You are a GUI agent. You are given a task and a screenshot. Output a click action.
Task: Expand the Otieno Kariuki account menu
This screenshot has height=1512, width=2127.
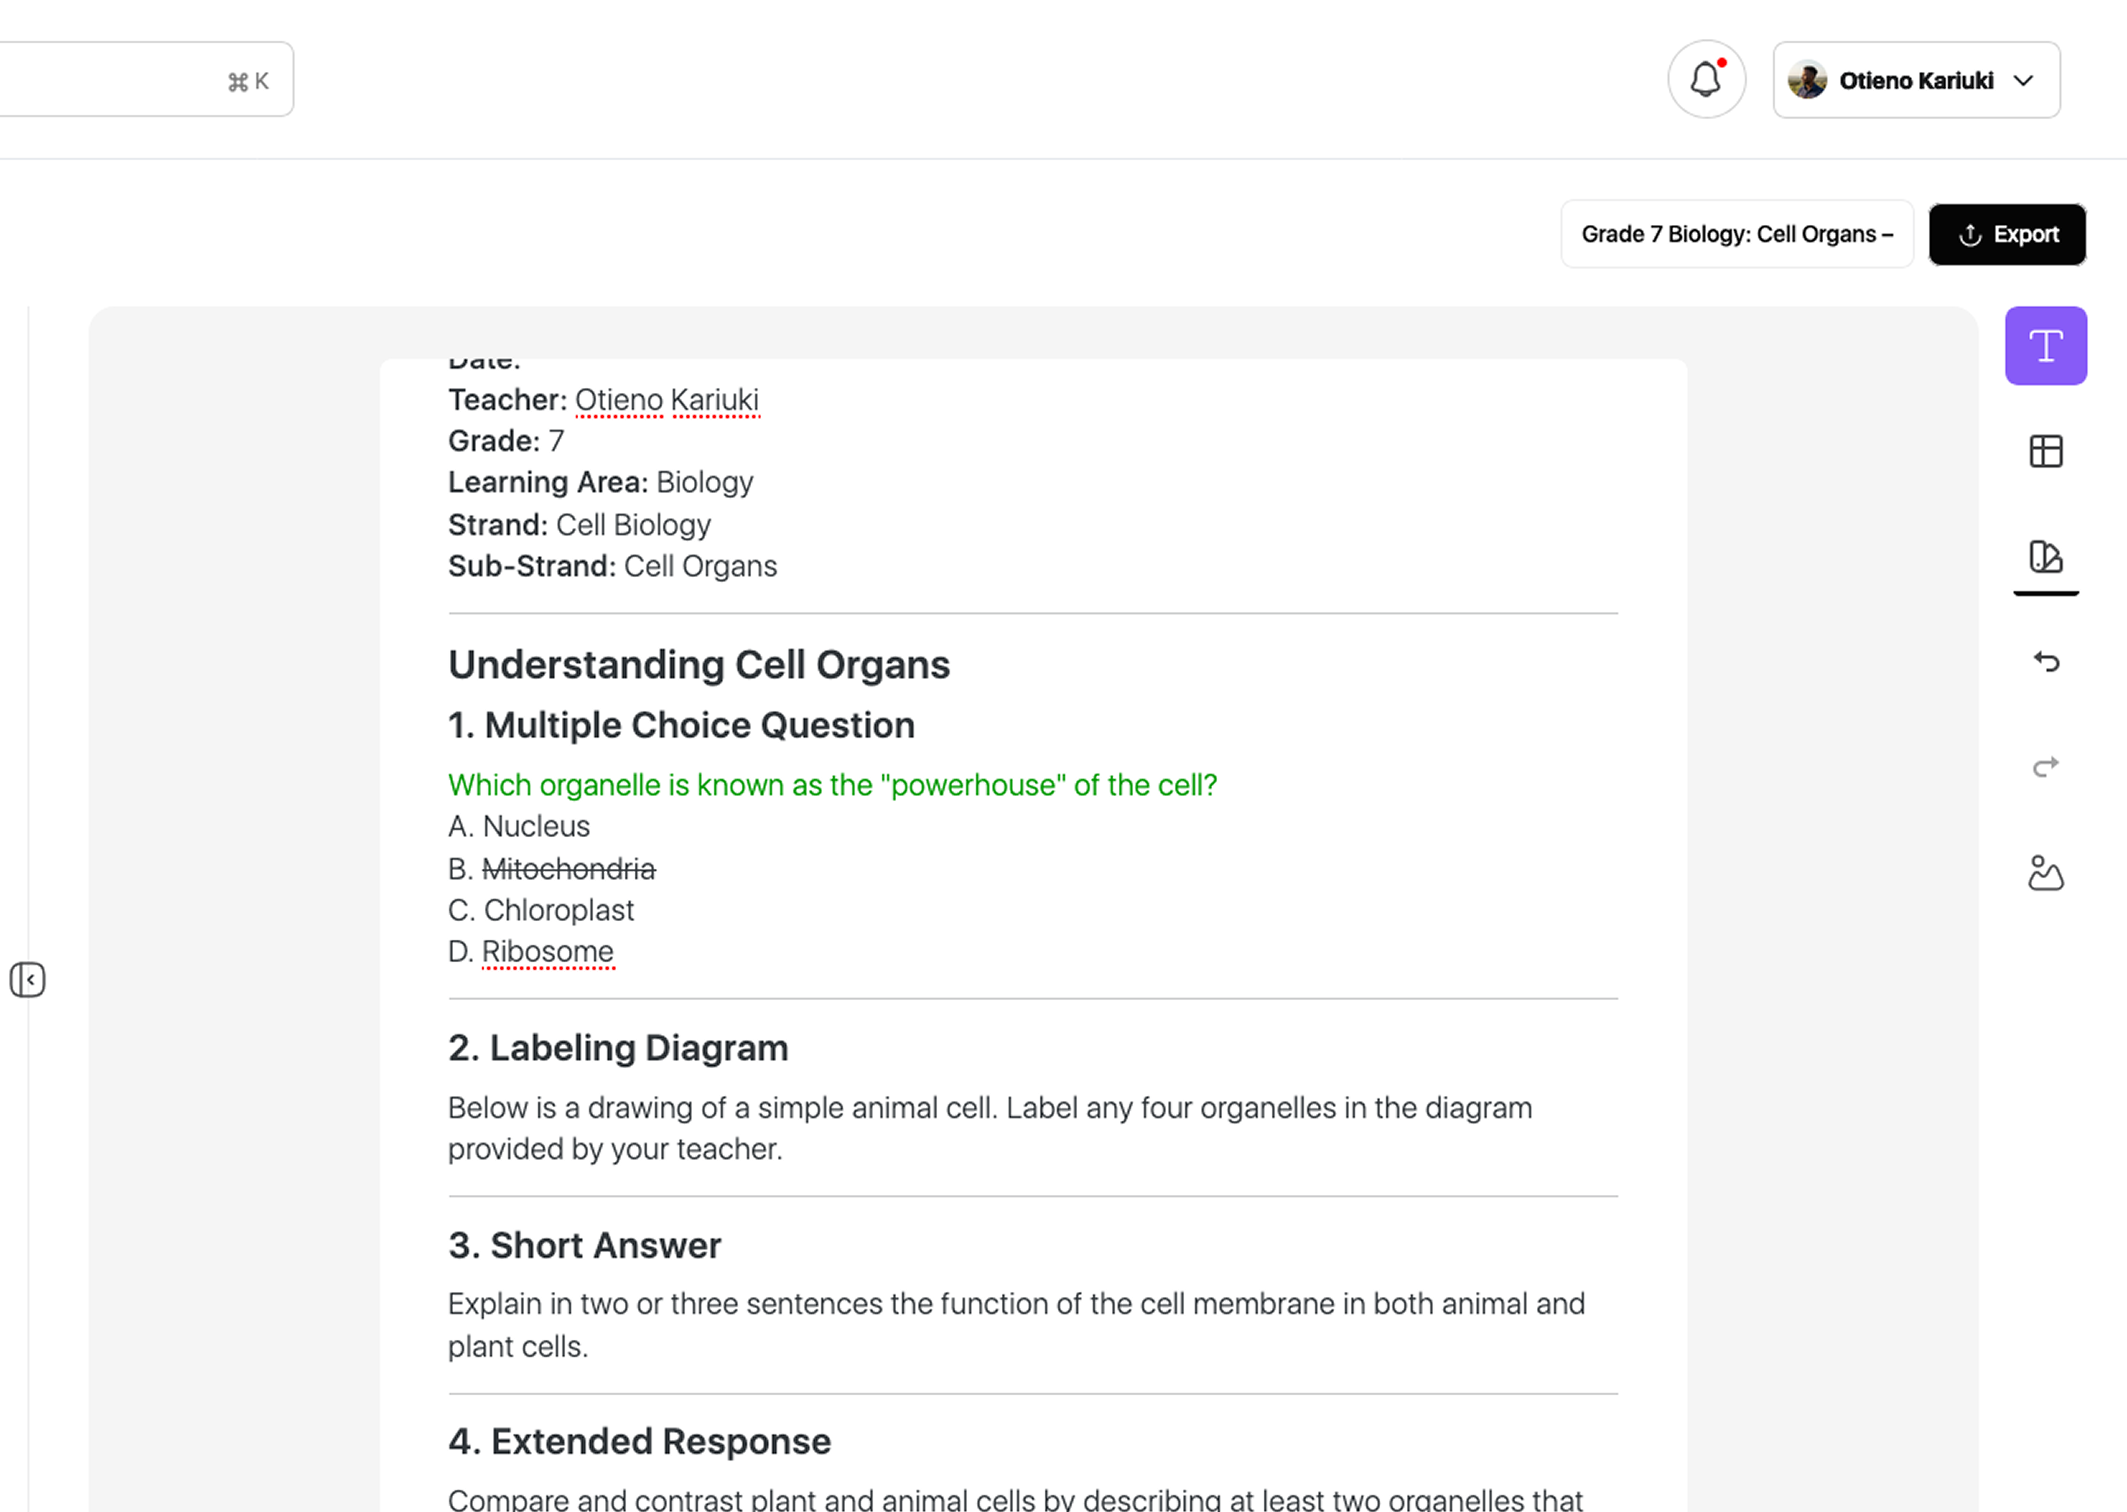point(1915,81)
